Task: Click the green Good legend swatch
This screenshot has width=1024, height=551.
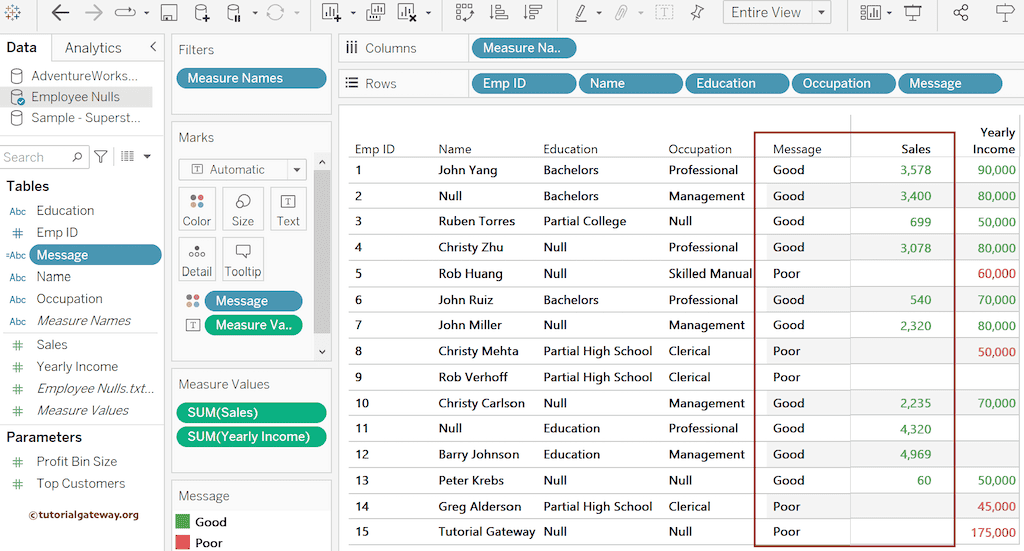Action: tap(183, 521)
